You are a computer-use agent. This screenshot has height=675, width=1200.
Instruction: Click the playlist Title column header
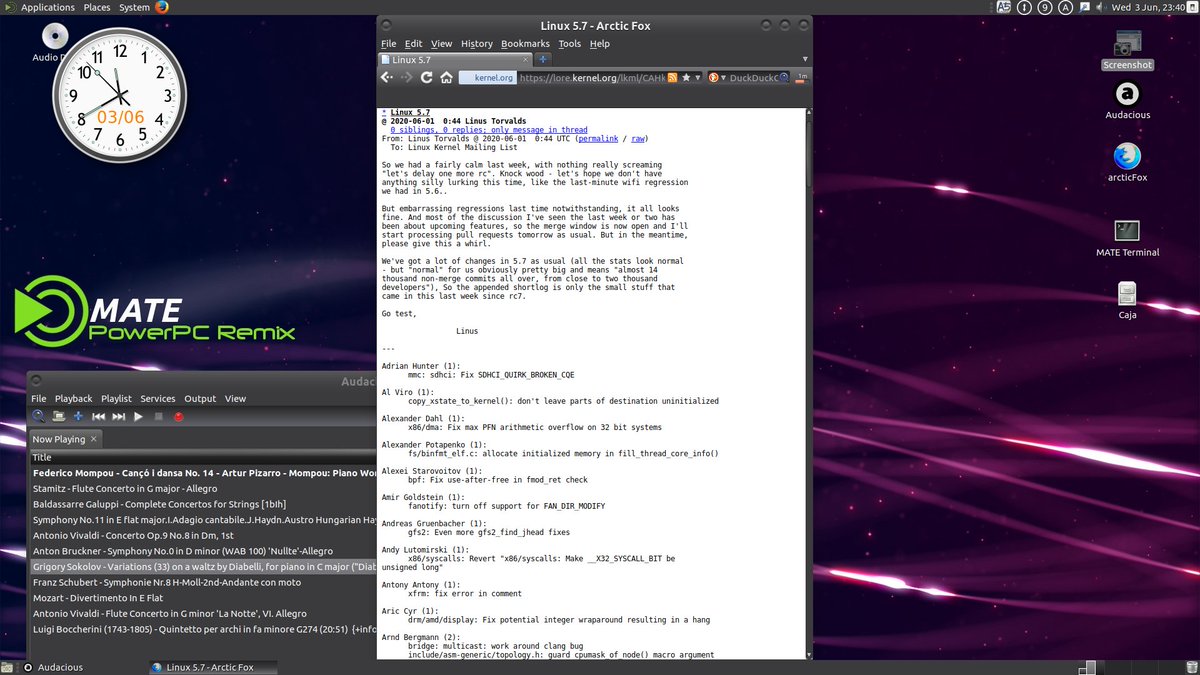(203, 457)
